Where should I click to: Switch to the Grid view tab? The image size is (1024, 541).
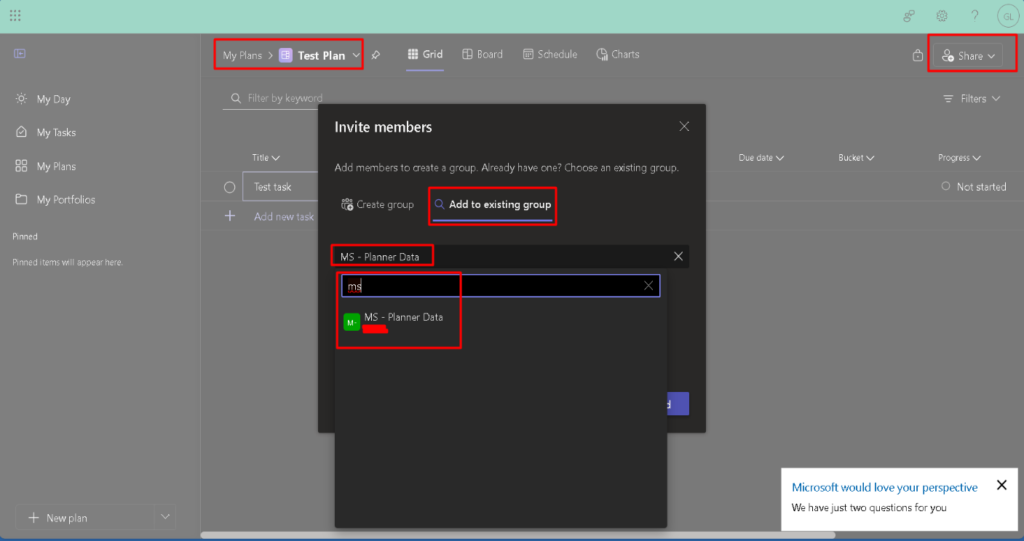click(425, 55)
